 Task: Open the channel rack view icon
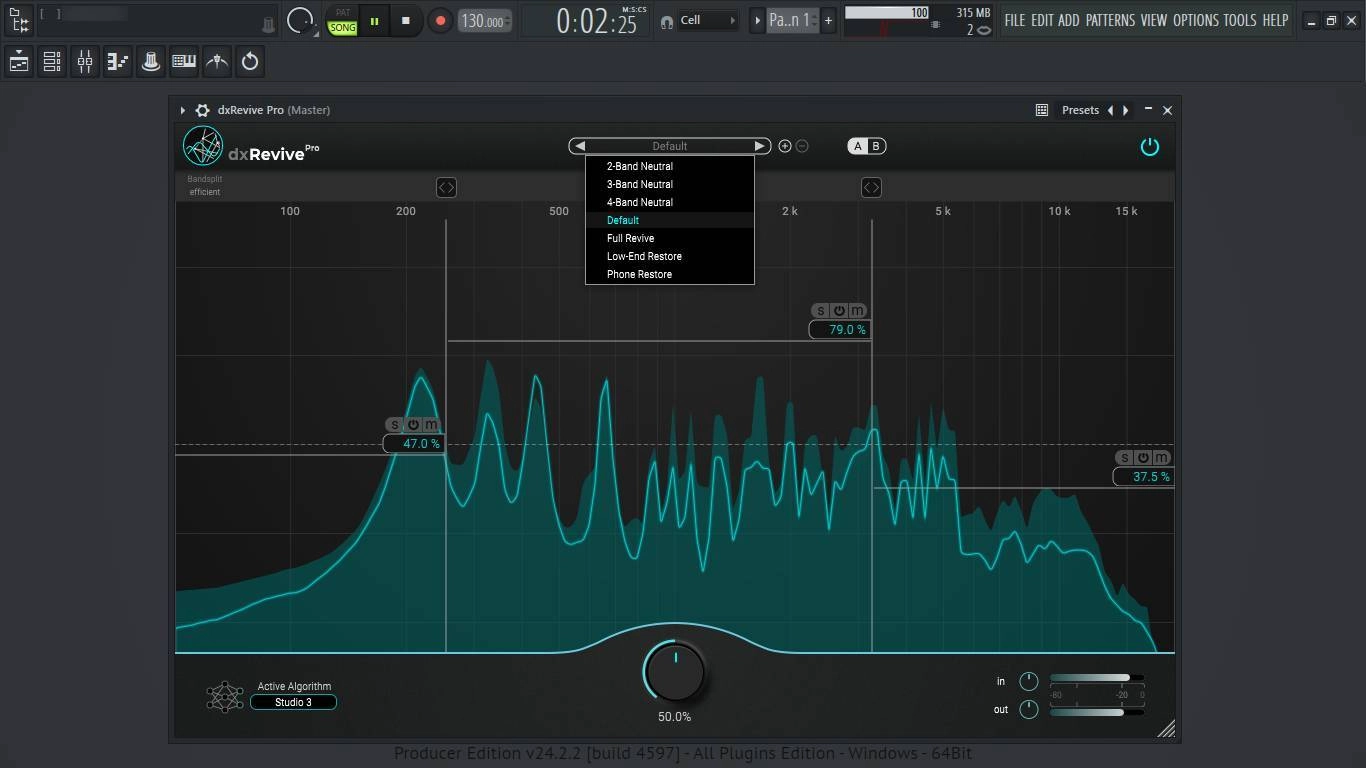(52, 62)
